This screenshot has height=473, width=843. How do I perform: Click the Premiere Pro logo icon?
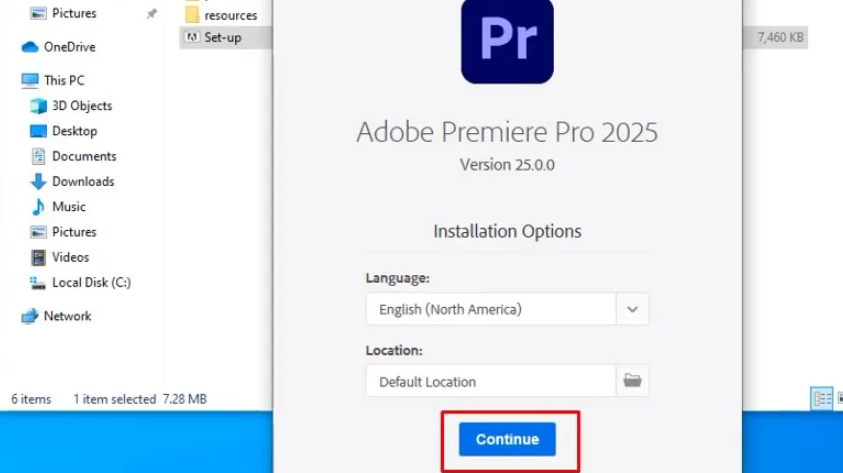(x=507, y=38)
